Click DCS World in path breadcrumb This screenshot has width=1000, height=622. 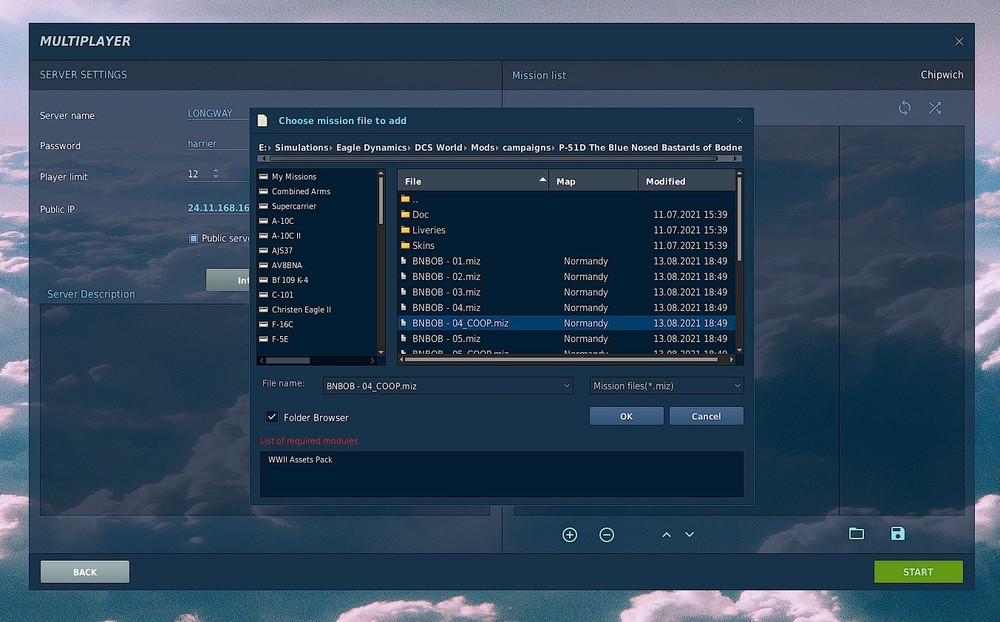[x=438, y=147]
